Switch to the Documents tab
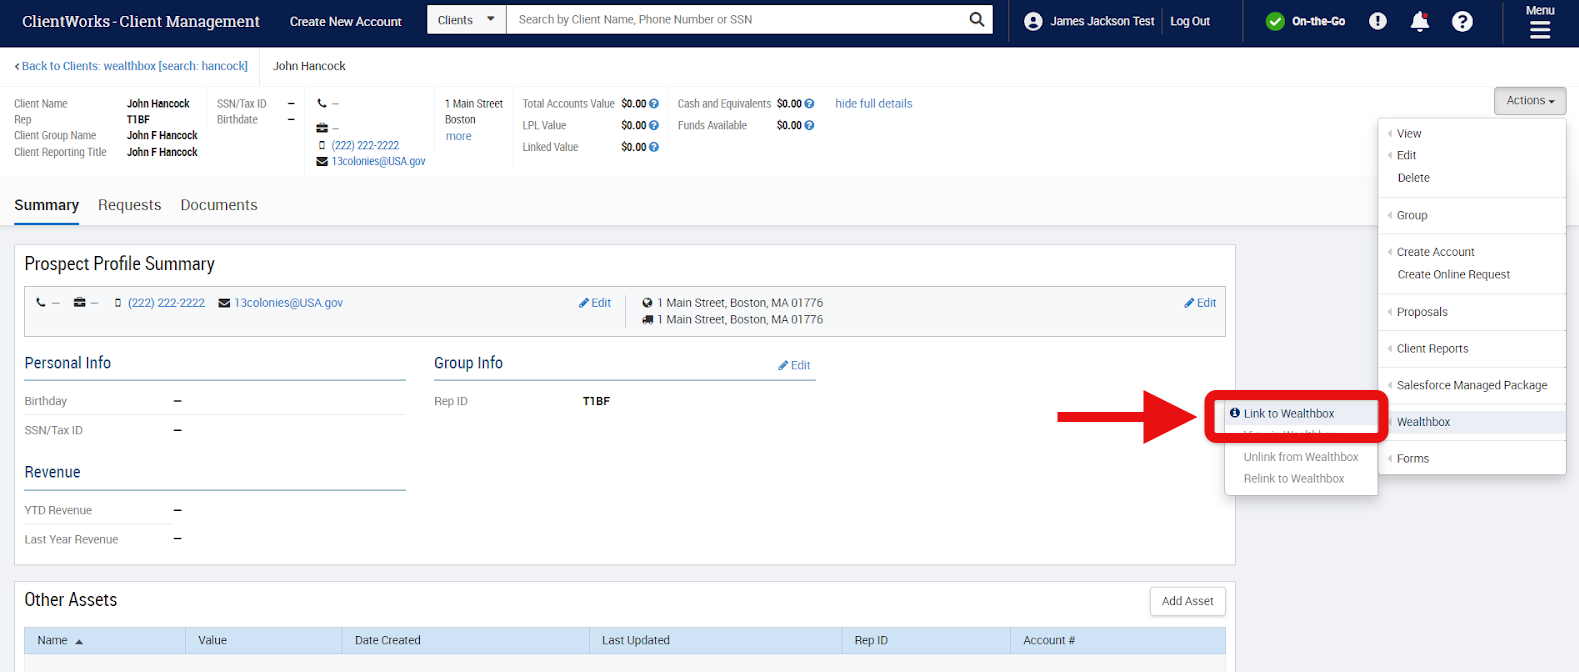 pos(219,205)
